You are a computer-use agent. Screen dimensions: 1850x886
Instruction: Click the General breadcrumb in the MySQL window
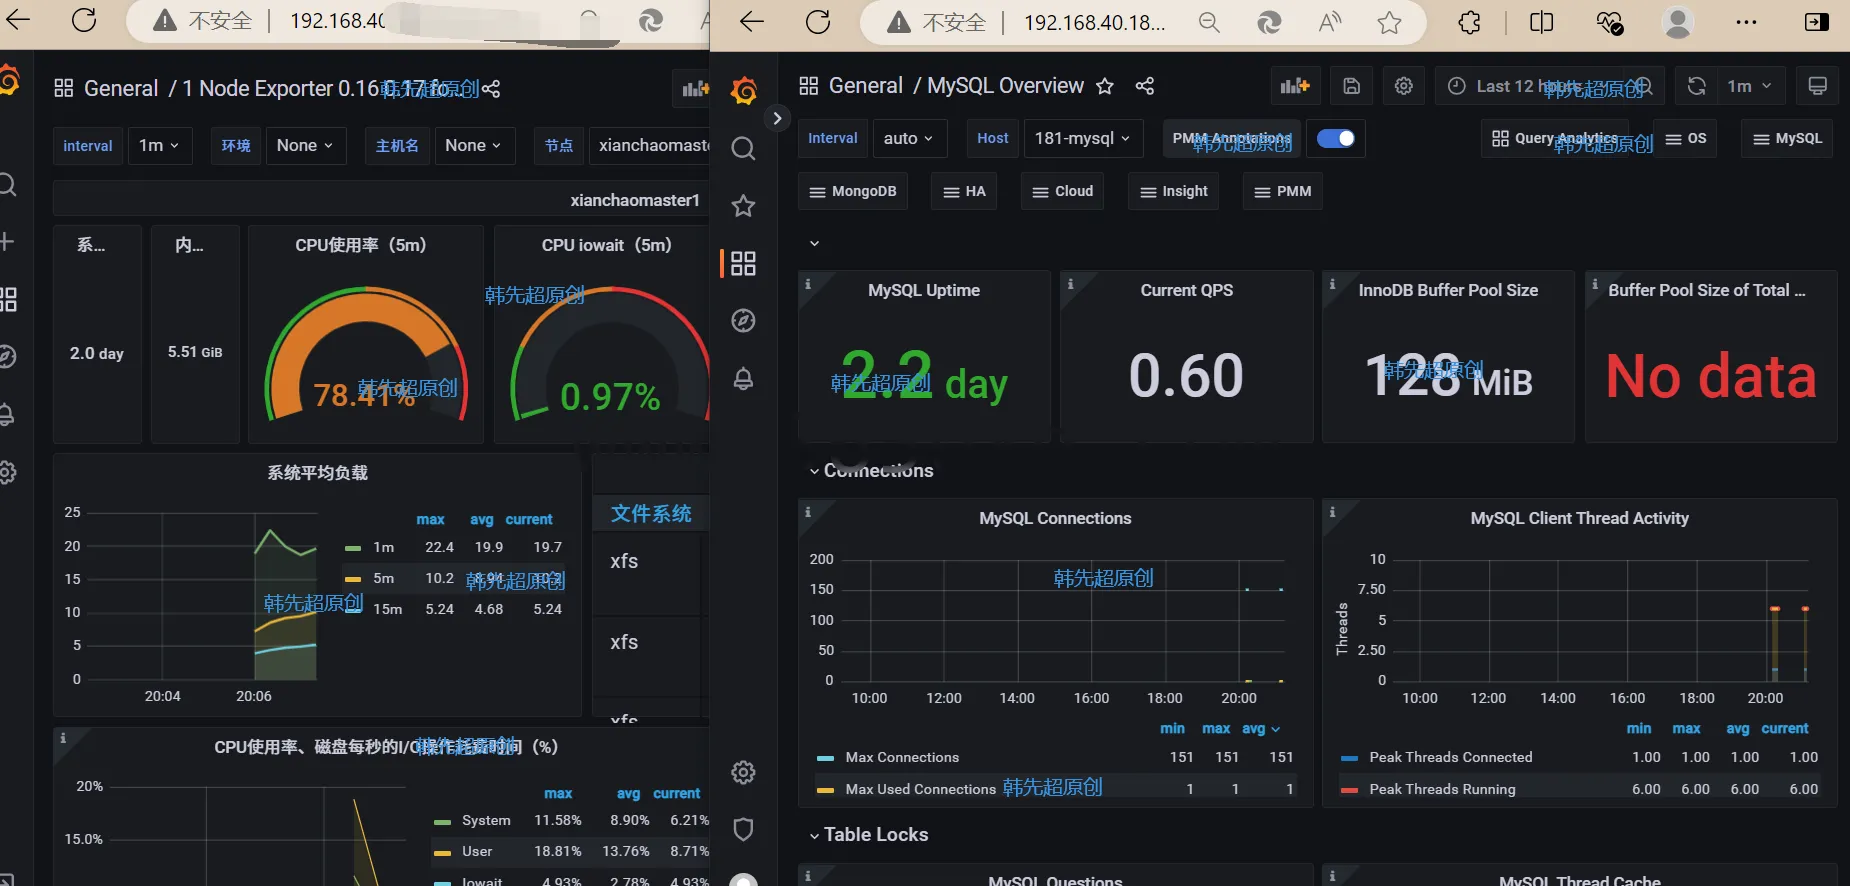pos(866,86)
